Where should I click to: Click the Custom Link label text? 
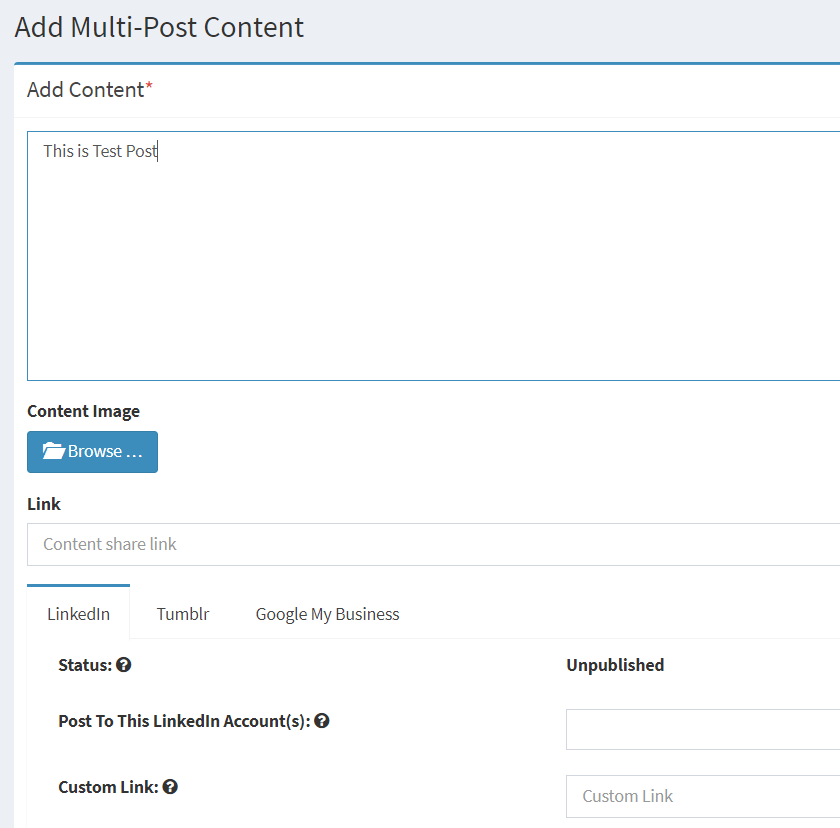[x=107, y=787]
